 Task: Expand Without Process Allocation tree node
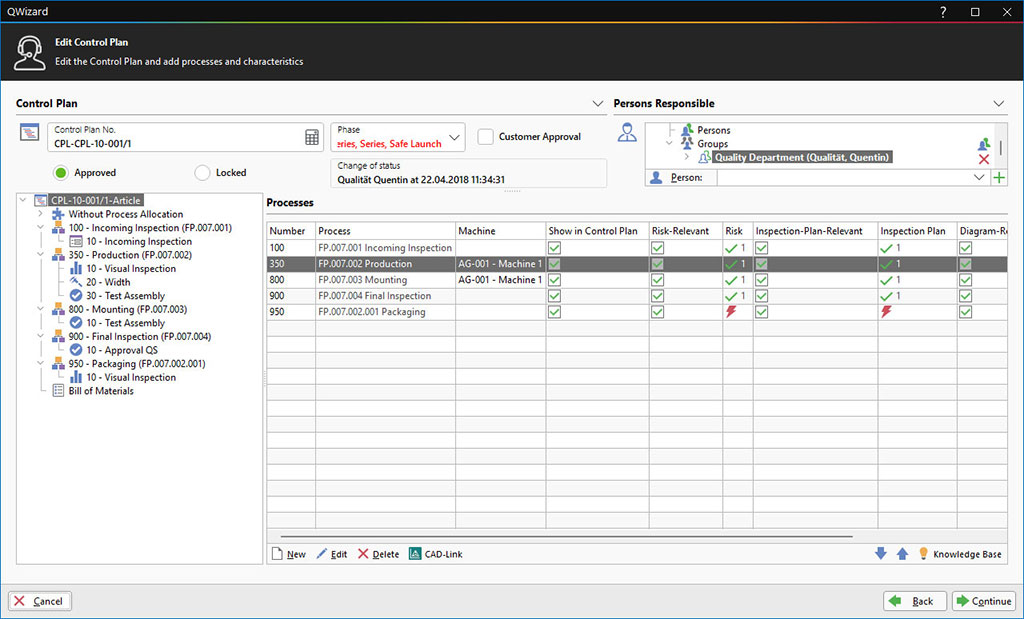[40, 214]
